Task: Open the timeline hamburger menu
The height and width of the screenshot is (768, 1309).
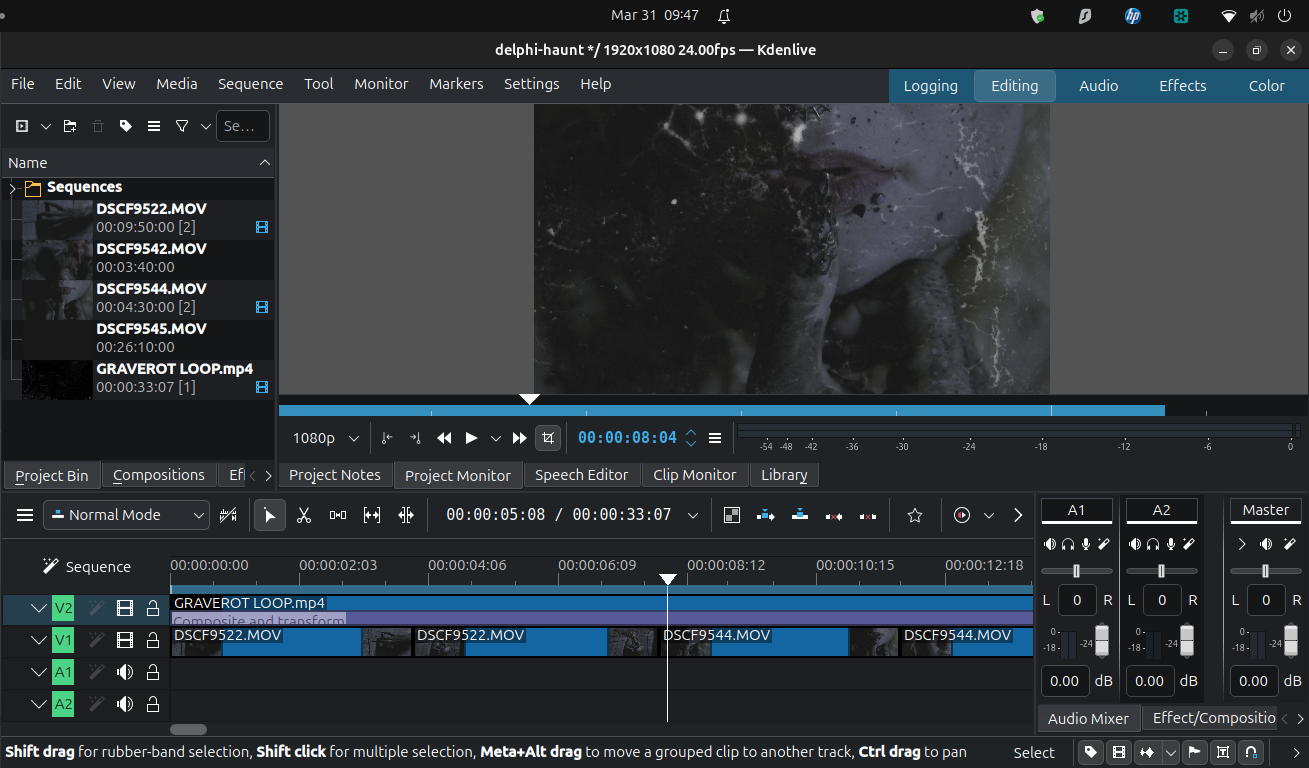Action: [x=25, y=515]
